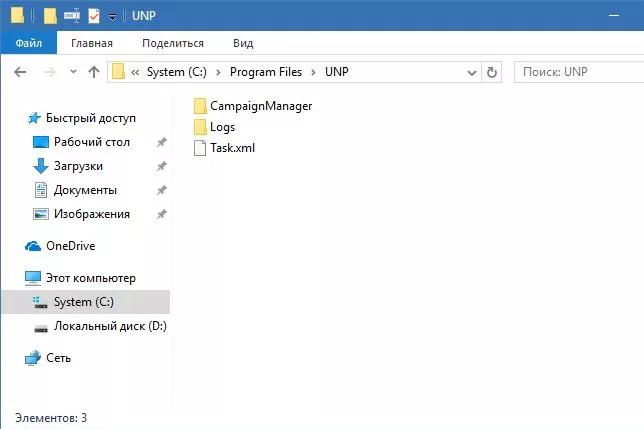The width and height of the screenshot is (644, 429).
Task: Open the CampaignManager folder
Action: coord(253,106)
